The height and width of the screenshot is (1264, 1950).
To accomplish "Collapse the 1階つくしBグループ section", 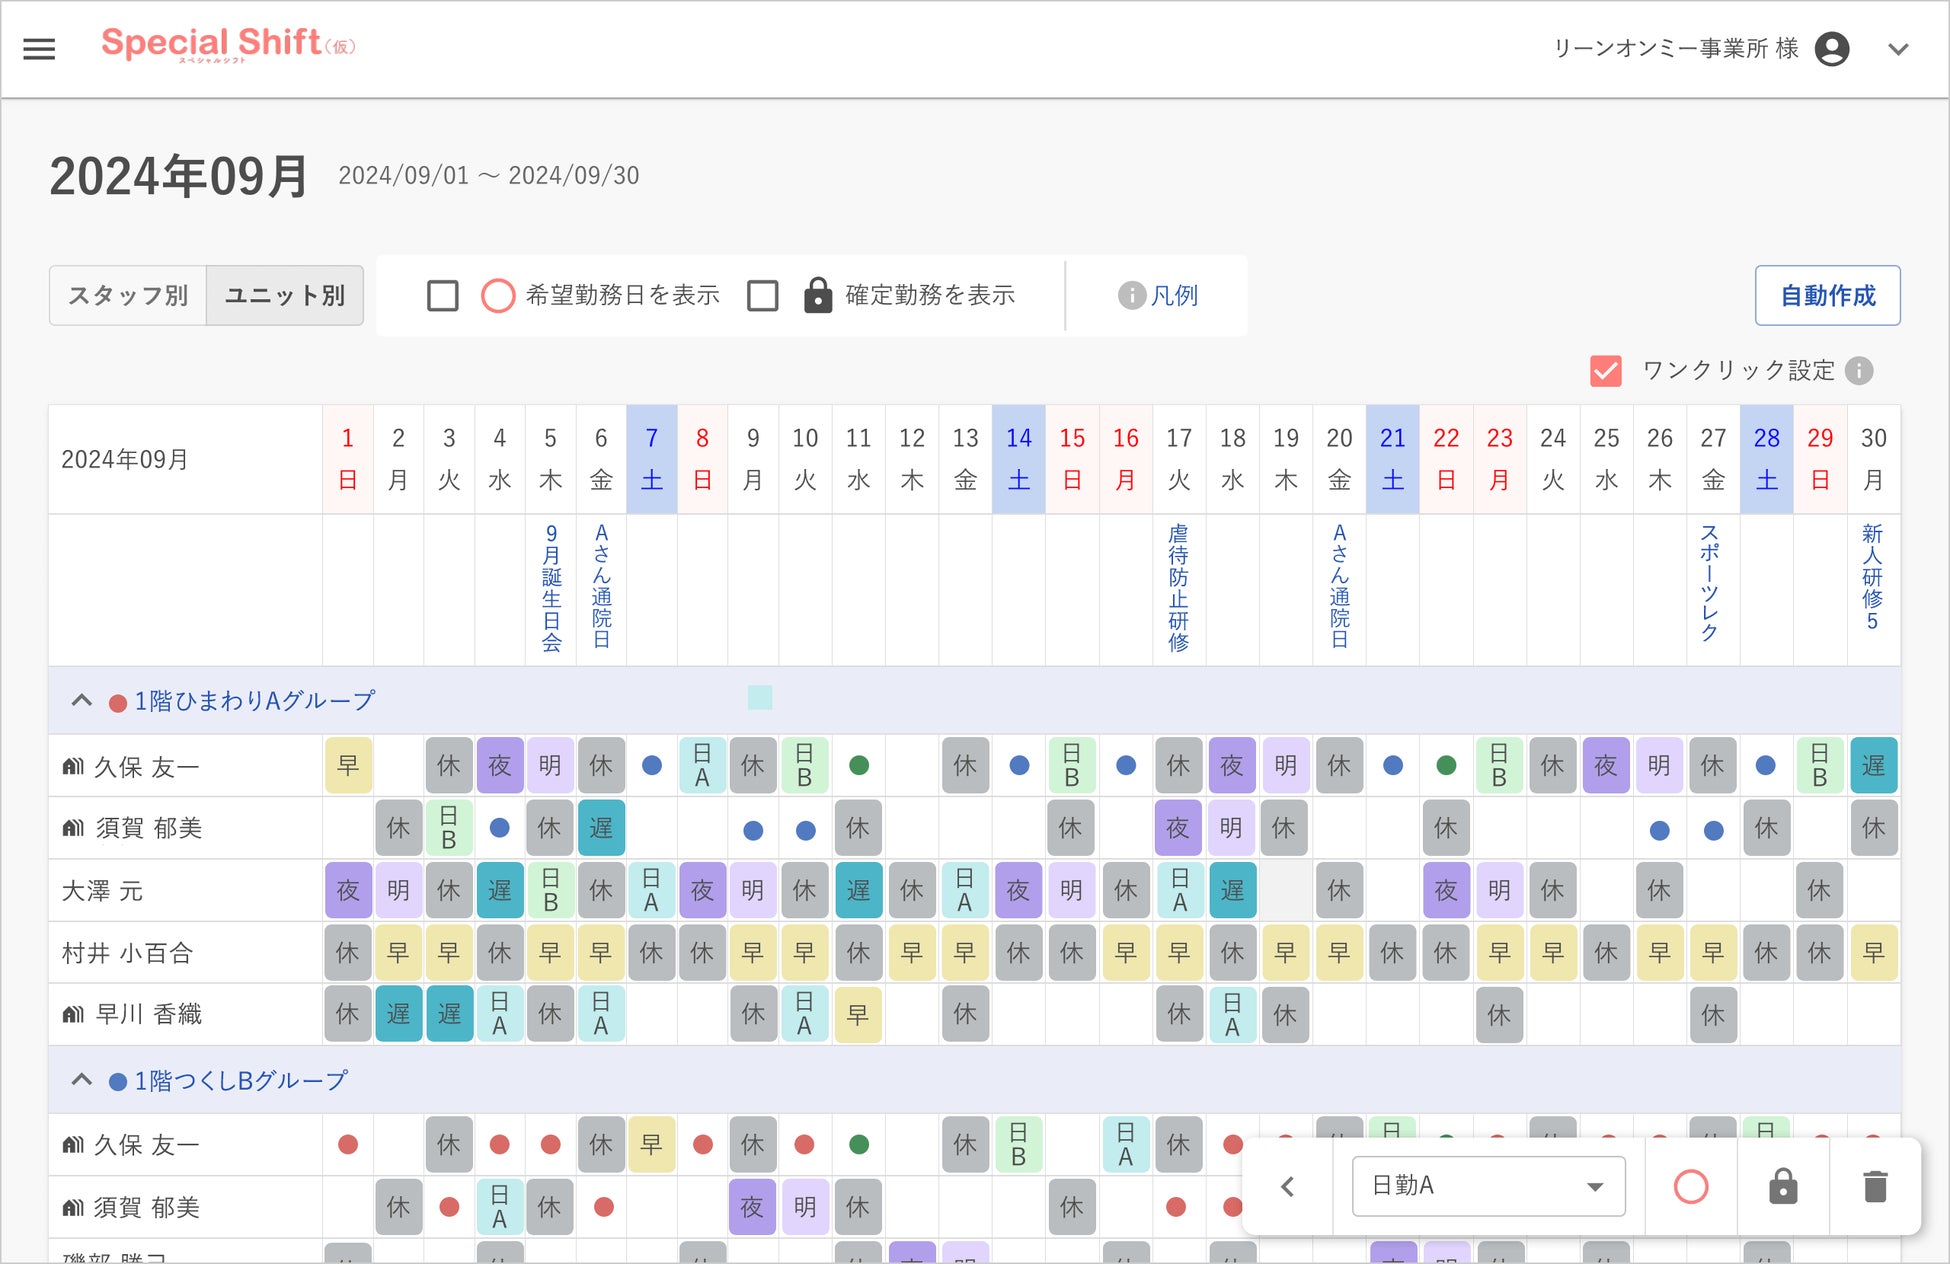I will [x=82, y=1081].
